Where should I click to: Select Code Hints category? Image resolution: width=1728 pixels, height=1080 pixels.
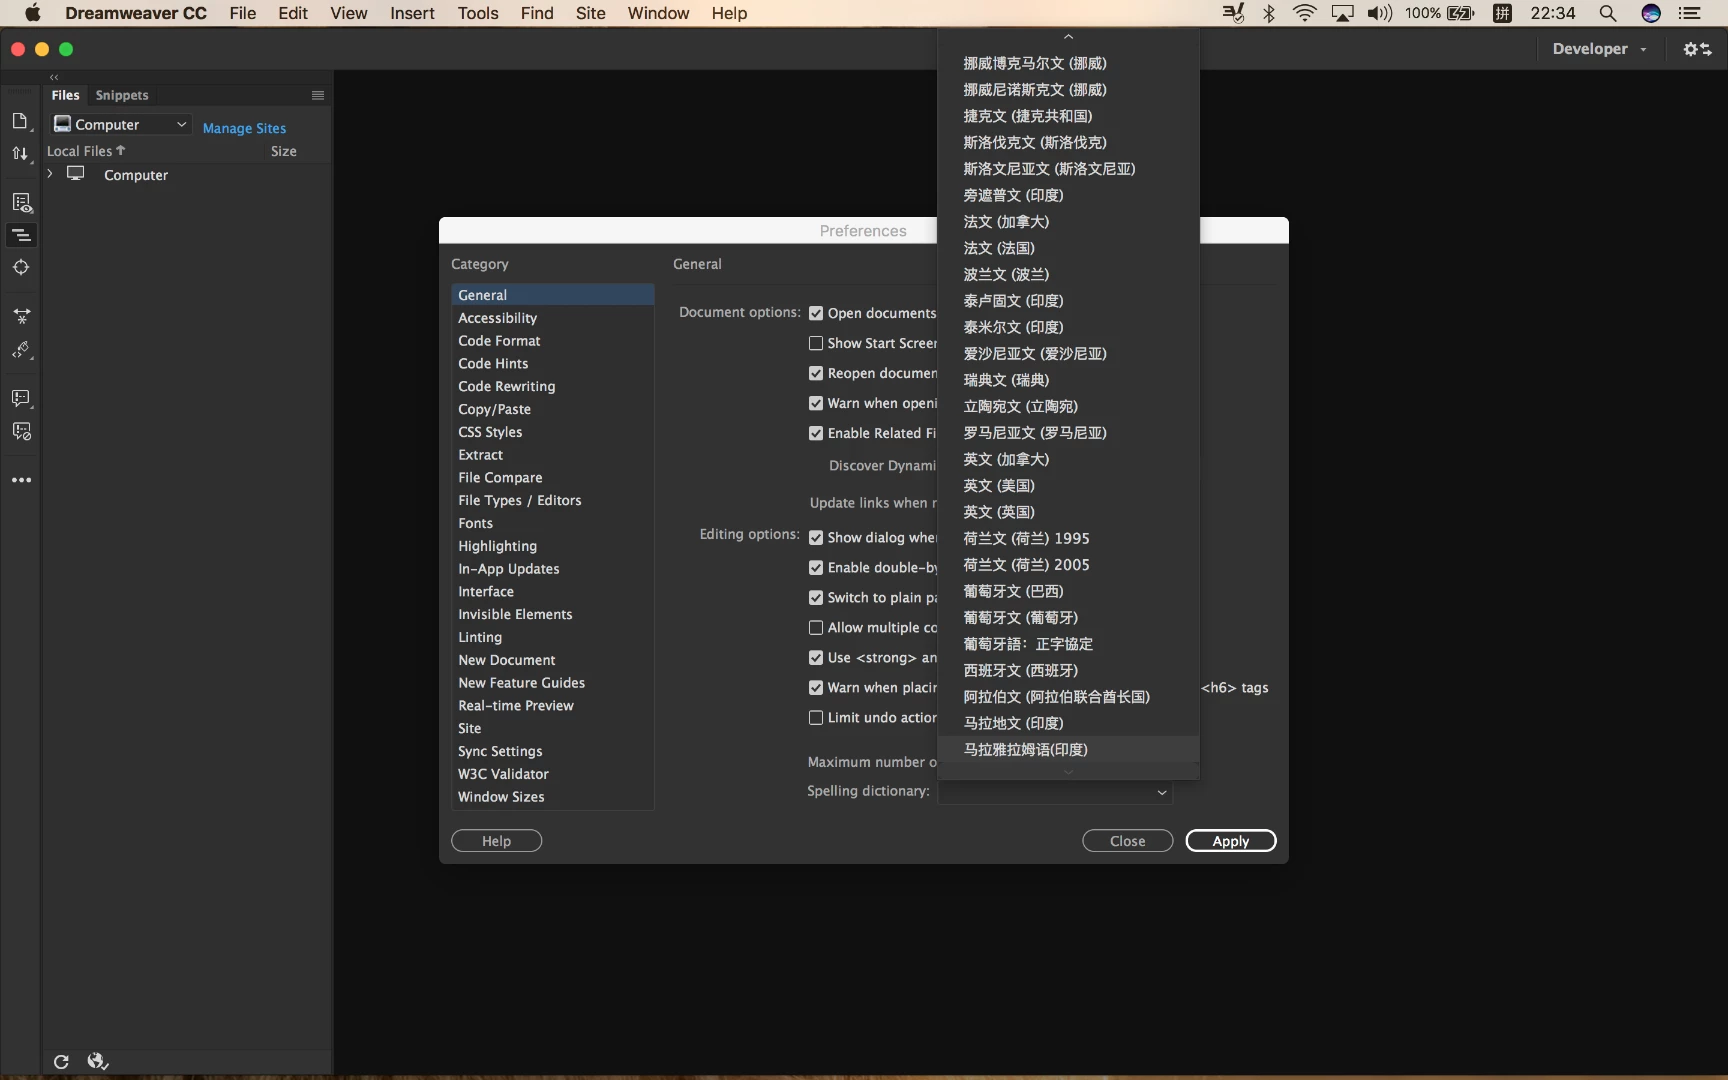tap(552, 363)
